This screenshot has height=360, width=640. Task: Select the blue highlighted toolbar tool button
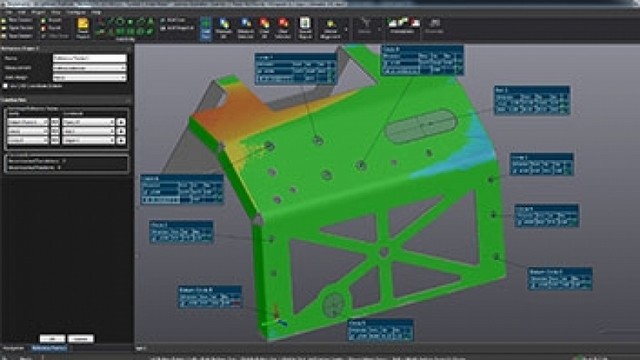tap(206, 28)
